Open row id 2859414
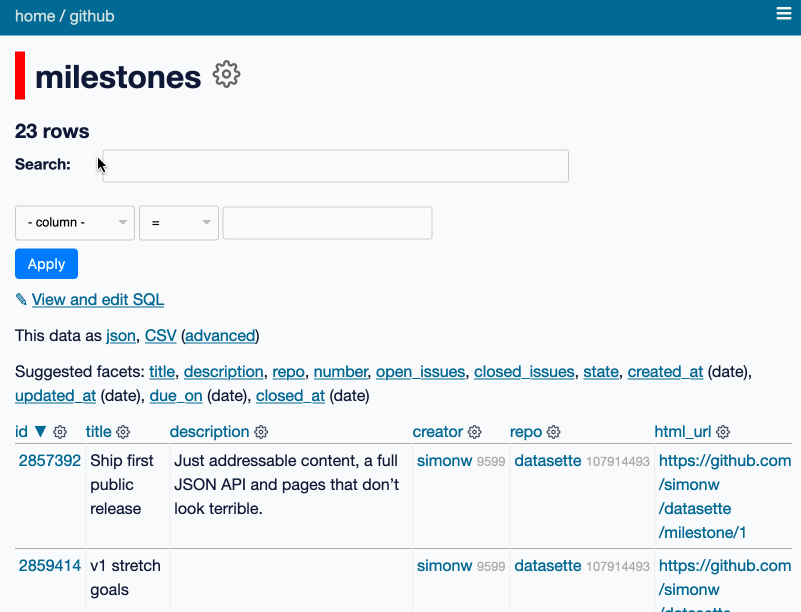 point(50,566)
